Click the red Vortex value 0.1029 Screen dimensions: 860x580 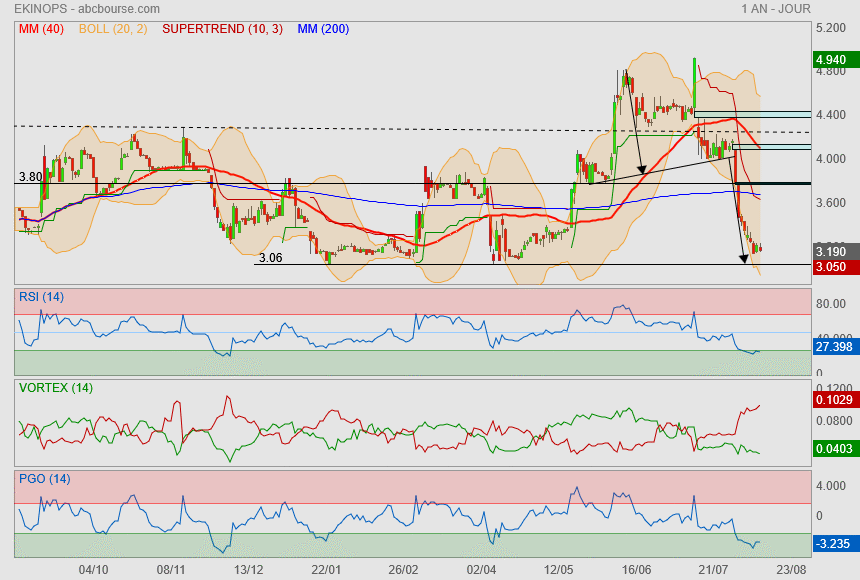click(836, 399)
